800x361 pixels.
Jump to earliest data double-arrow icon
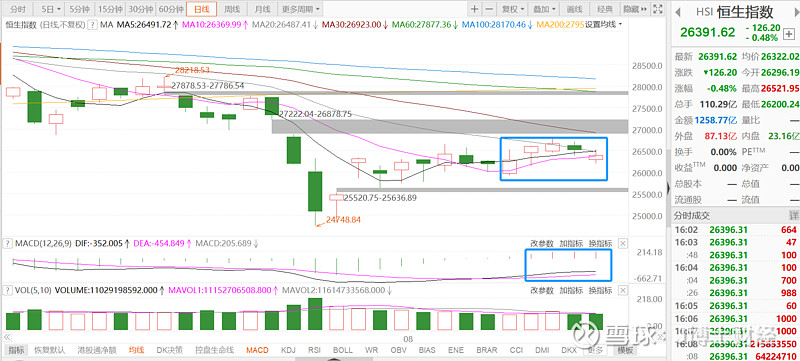[x=7, y=337]
